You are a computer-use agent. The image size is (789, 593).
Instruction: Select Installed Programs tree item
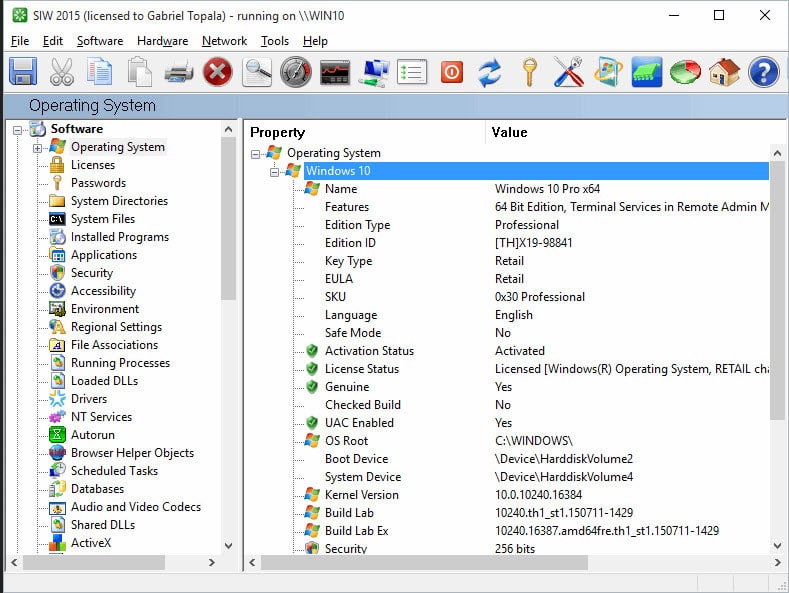point(120,237)
